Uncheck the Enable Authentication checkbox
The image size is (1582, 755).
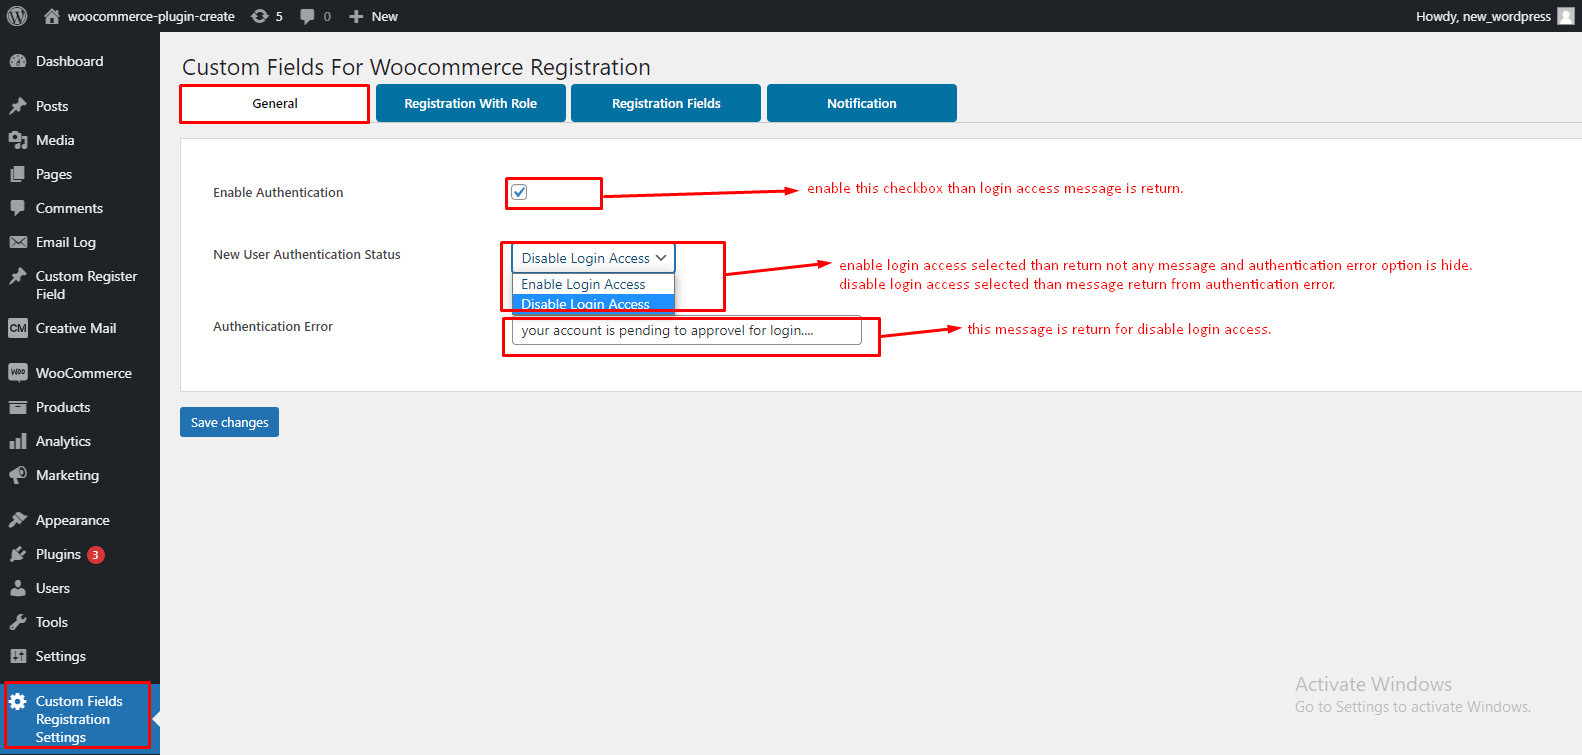pyautogui.click(x=519, y=192)
